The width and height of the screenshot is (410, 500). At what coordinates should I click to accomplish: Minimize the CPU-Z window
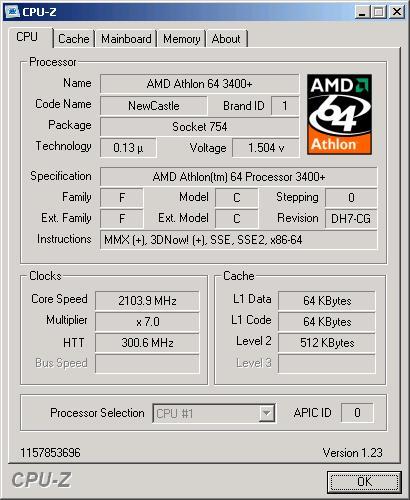pos(362,12)
